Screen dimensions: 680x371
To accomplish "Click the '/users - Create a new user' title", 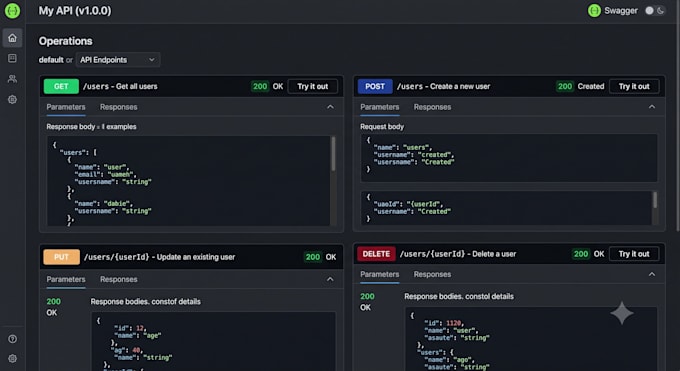I will click(x=443, y=86).
